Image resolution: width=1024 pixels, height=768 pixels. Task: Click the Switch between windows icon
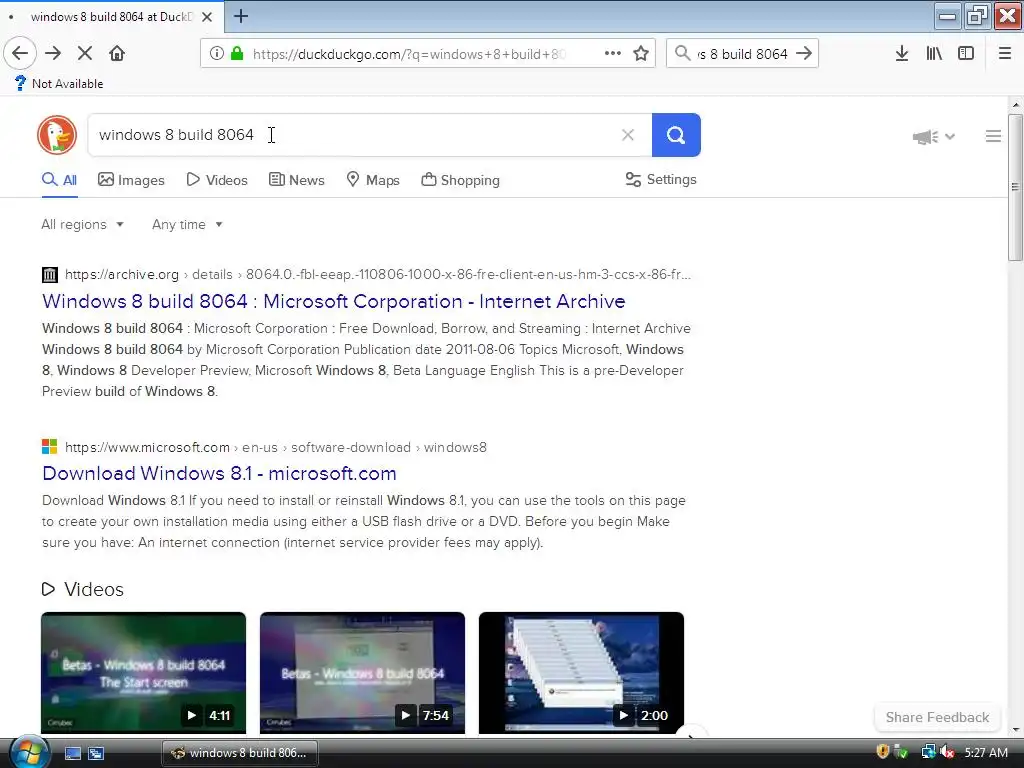point(96,753)
